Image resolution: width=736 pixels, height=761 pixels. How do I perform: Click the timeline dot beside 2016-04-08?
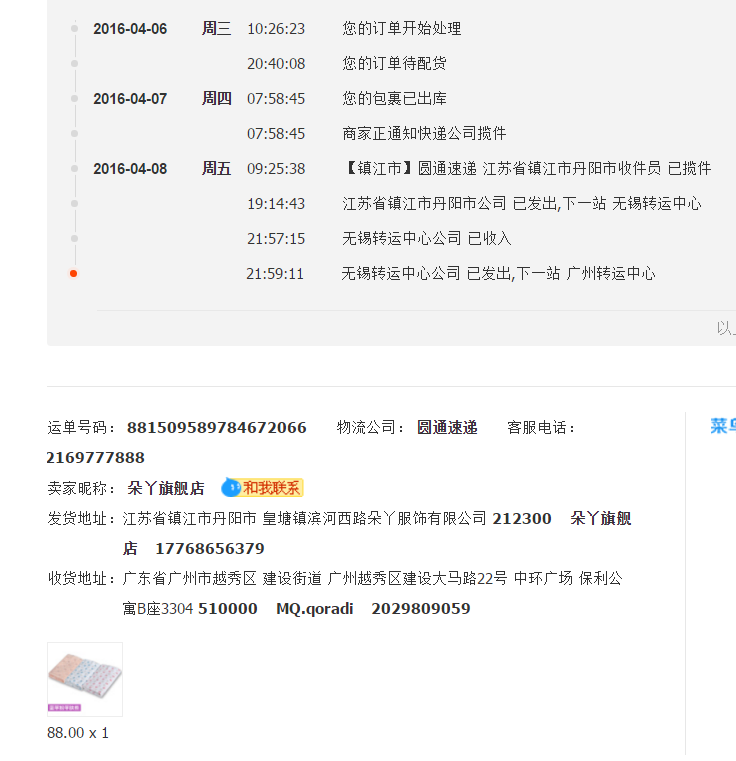pyautogui.click(x=74, y=169)
